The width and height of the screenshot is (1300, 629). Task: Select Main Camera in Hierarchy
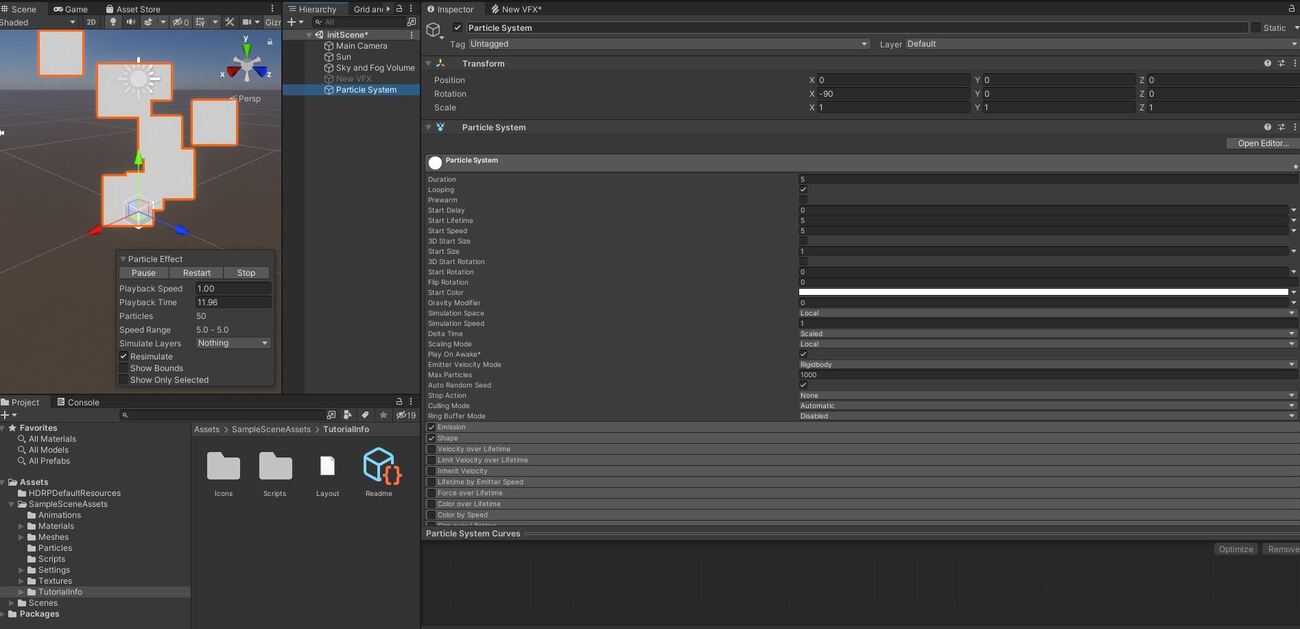pos(361,46)
